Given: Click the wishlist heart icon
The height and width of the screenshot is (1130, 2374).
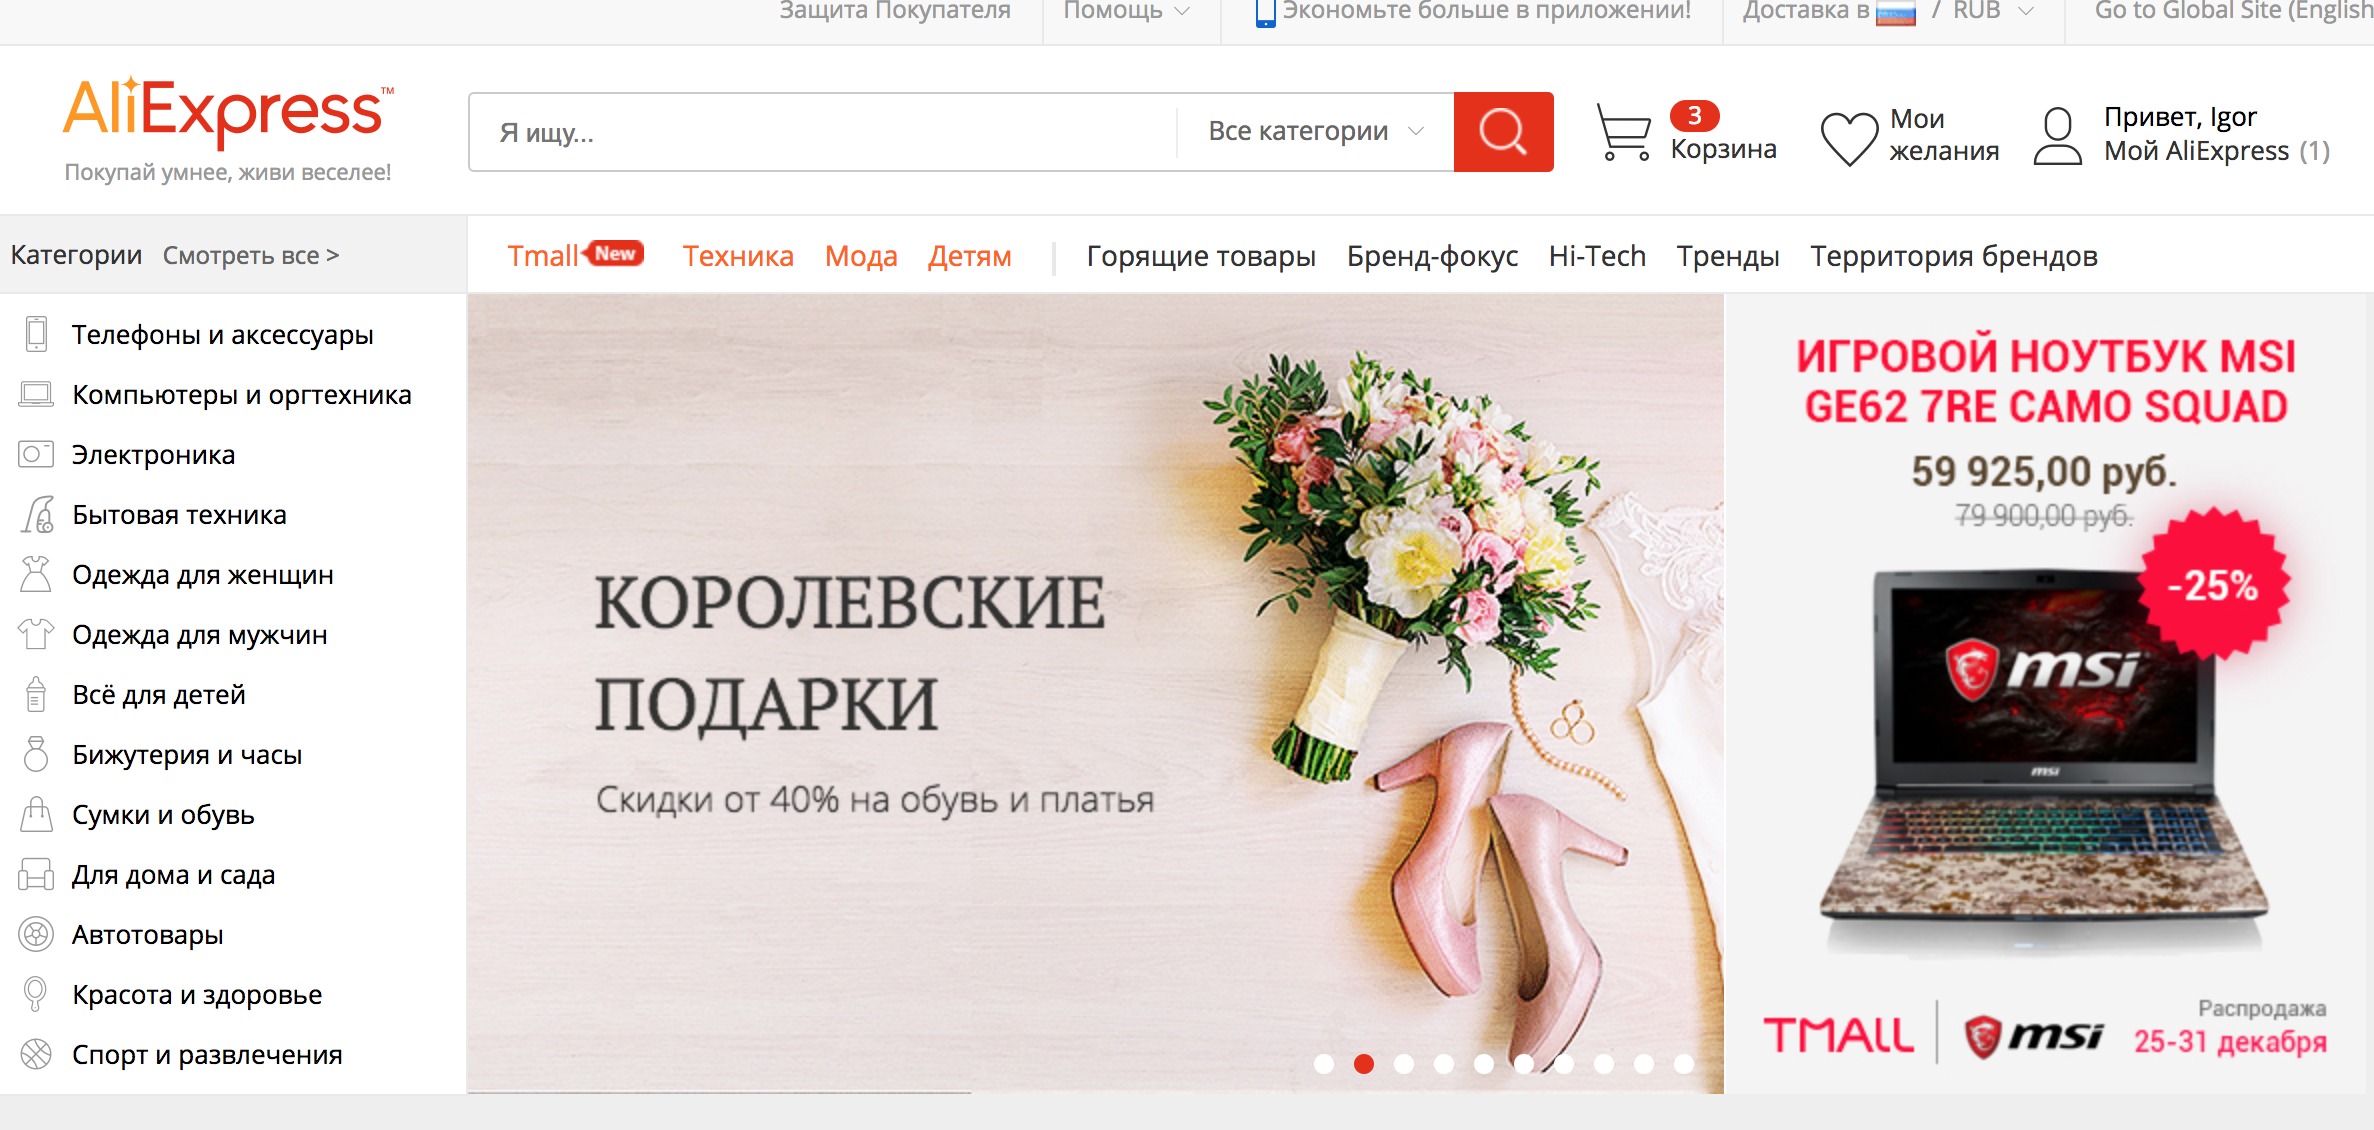Looking at the screenshot, I should pos(1849,137).
